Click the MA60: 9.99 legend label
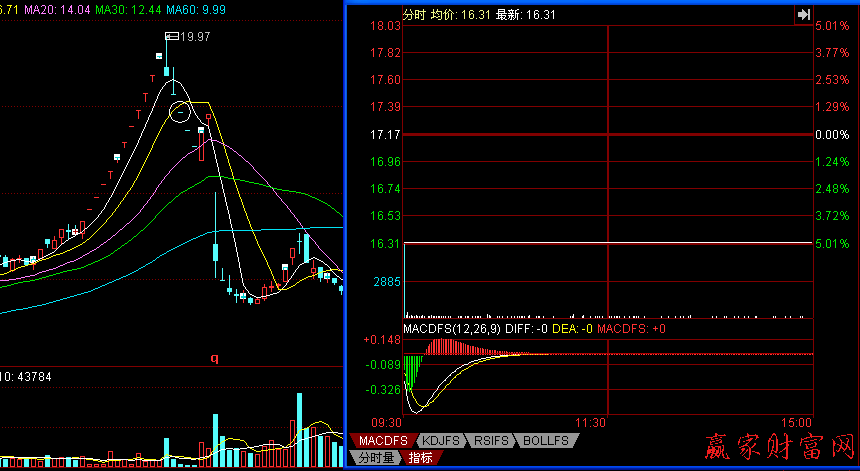Viewport: 860px width, 471px height. pyautogui.click(x=192, y=8)
